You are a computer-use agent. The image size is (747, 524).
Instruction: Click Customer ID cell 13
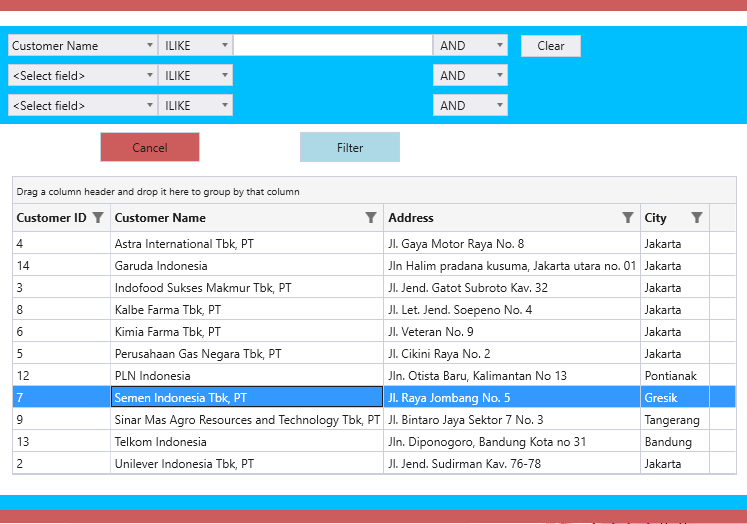pyautogui.click(x=61, y=441)
